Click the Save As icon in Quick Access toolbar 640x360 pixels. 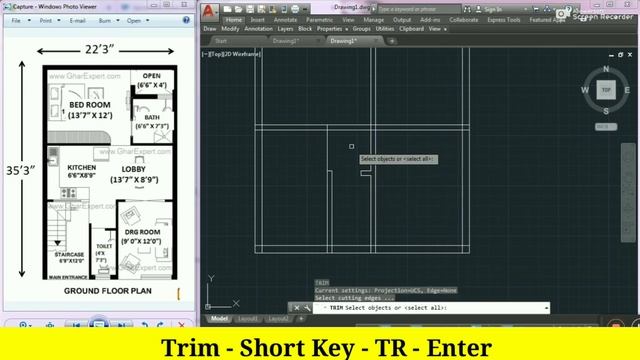(x=261, y=9)
